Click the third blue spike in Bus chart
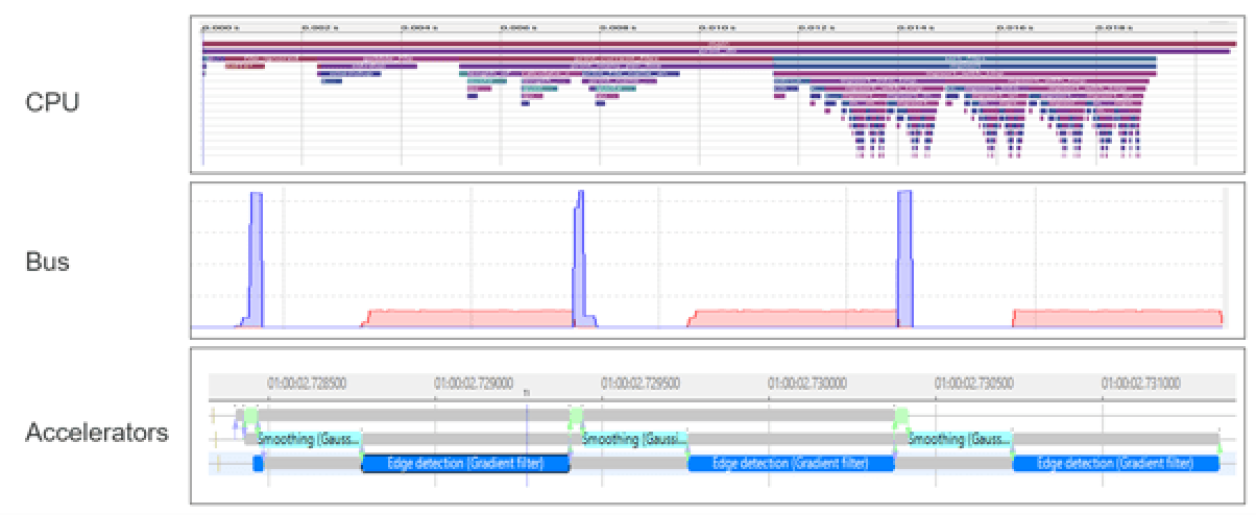This screenshot has width=1256, height=515. [x=905, y=260]
